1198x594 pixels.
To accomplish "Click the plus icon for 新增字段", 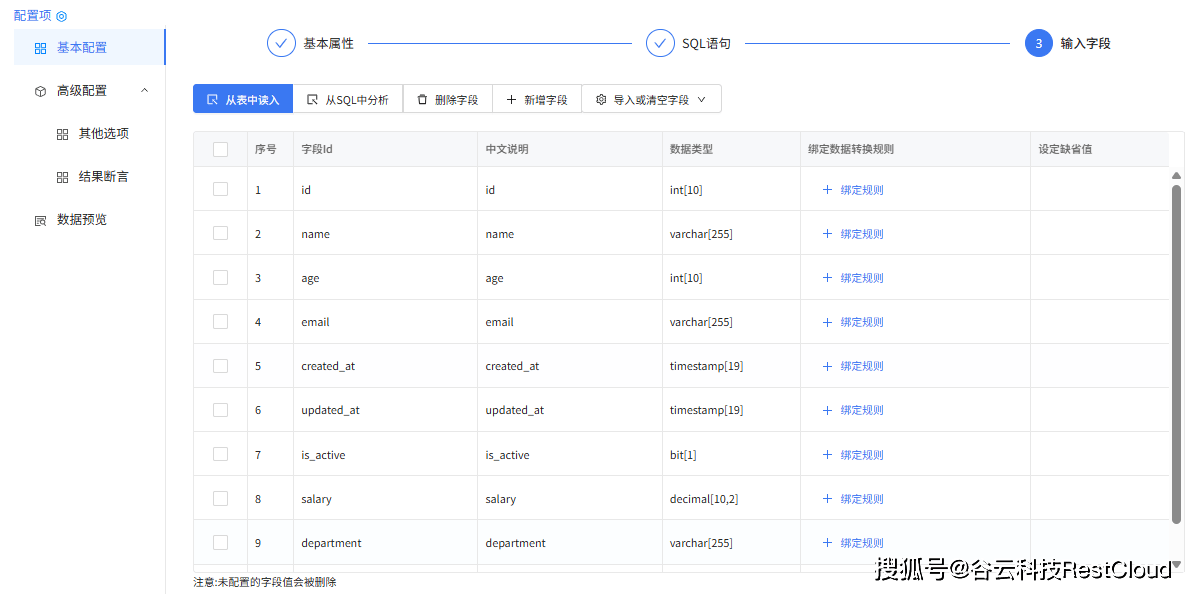I will pos(511,100).
